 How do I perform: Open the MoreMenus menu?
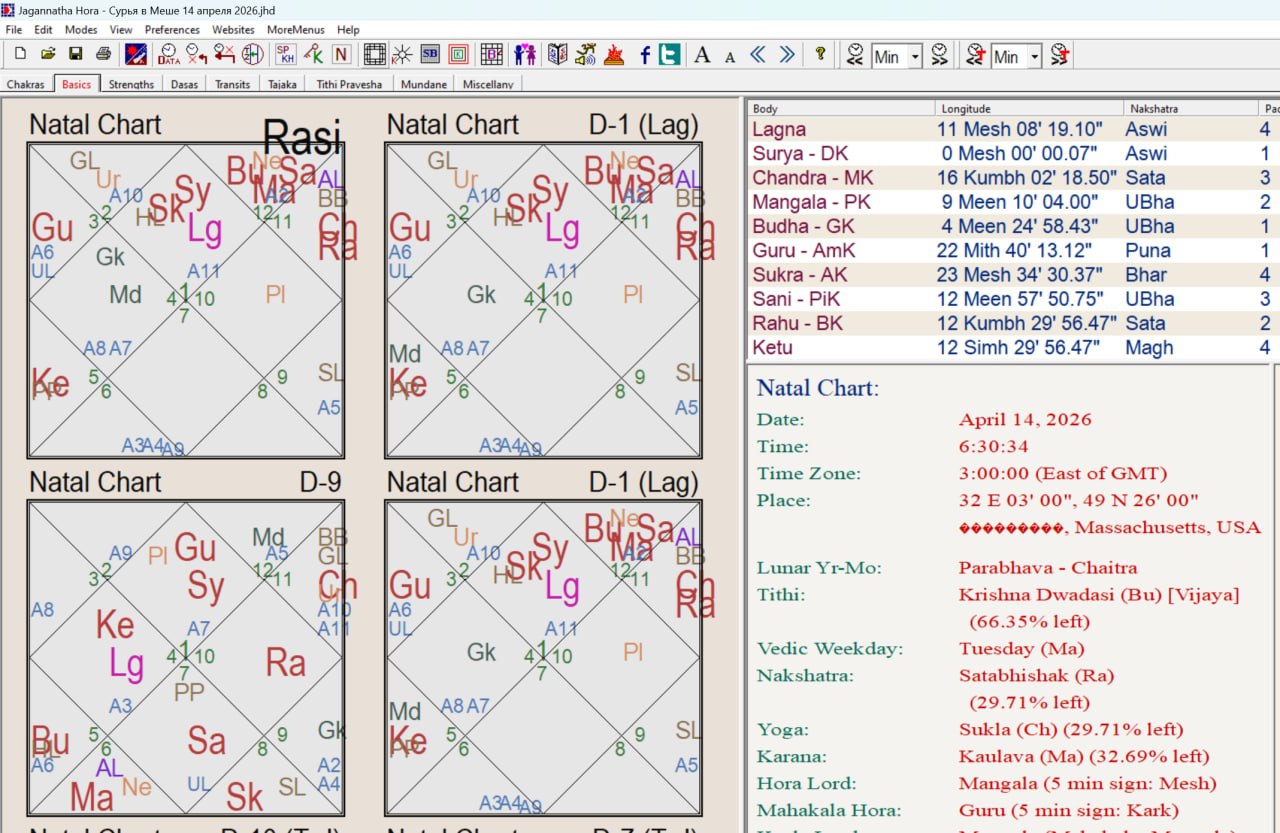tap(295, 30)
